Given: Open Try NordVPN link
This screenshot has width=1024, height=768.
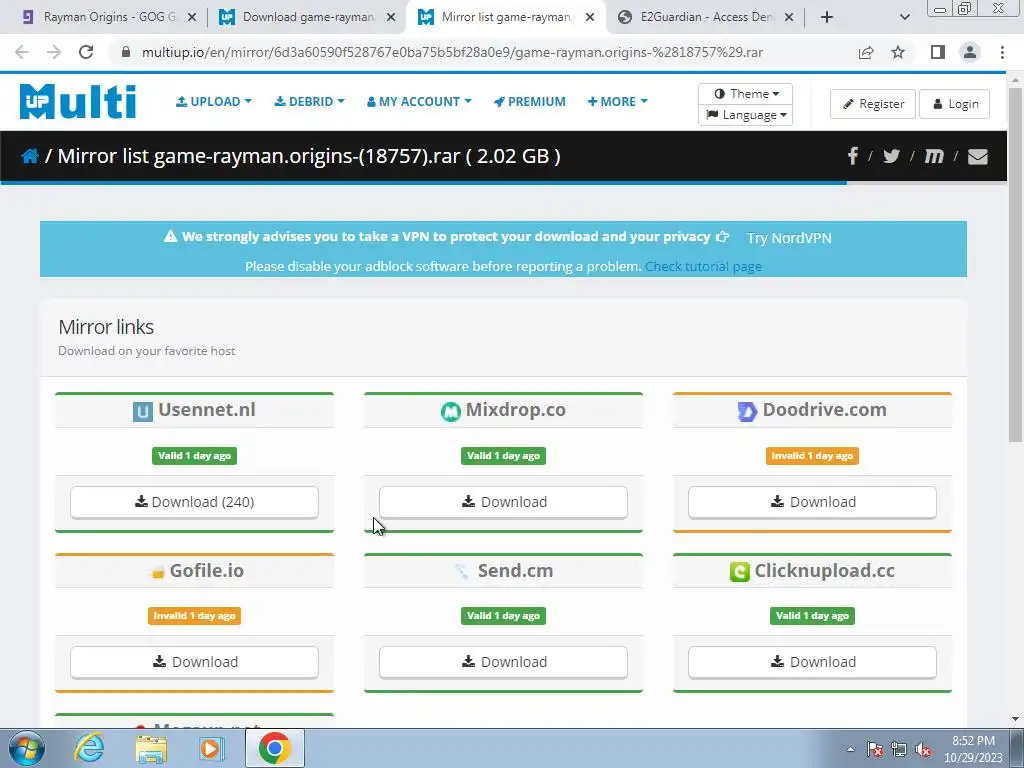Looking at the screenshot, I should coord(789,238).
